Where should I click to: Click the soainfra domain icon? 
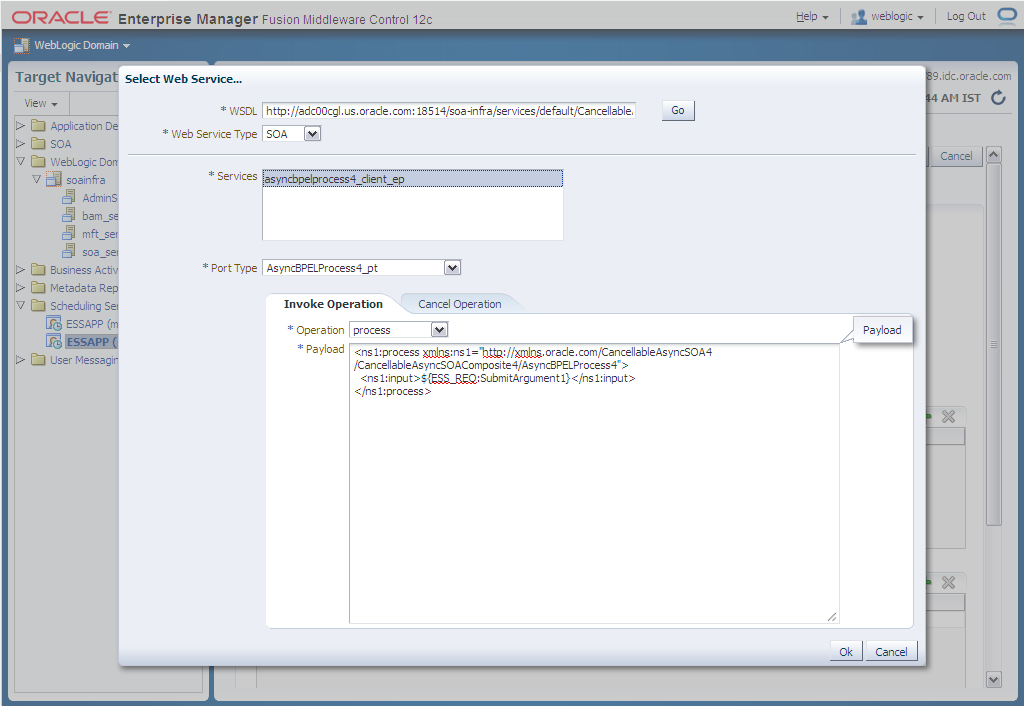tap(55, 180)
